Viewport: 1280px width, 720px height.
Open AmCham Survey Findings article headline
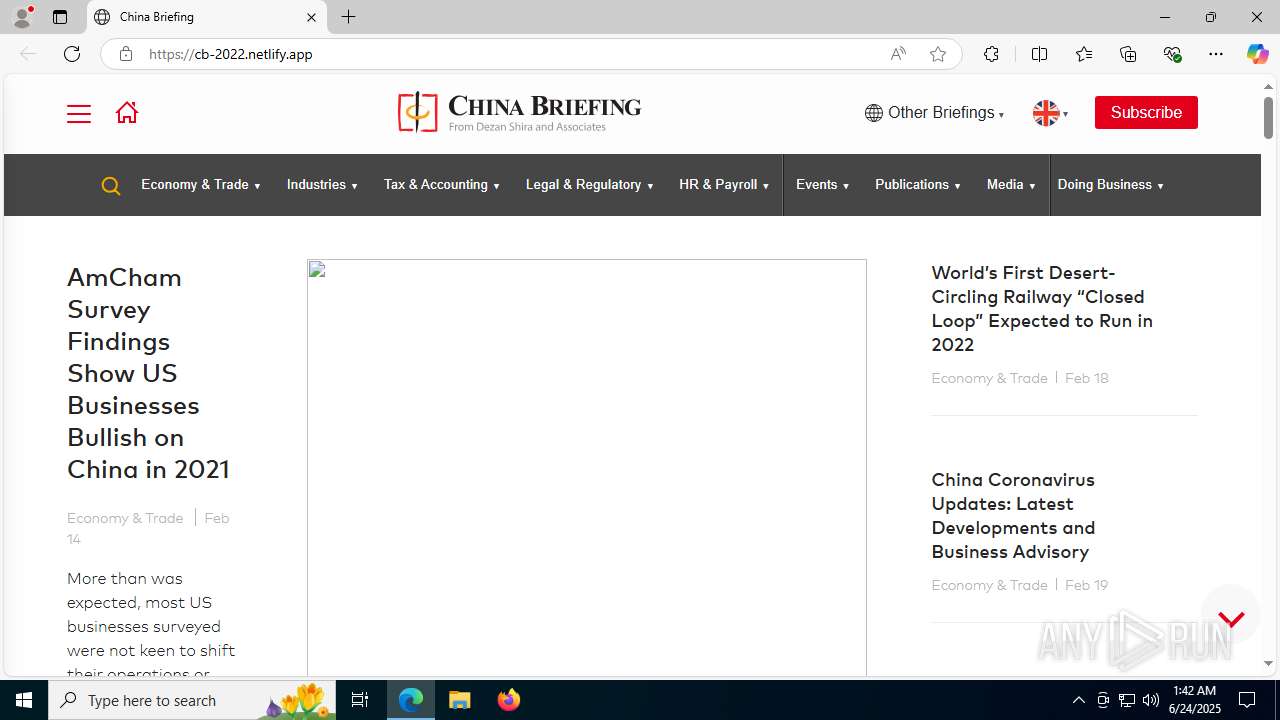[x=149, y=373]
